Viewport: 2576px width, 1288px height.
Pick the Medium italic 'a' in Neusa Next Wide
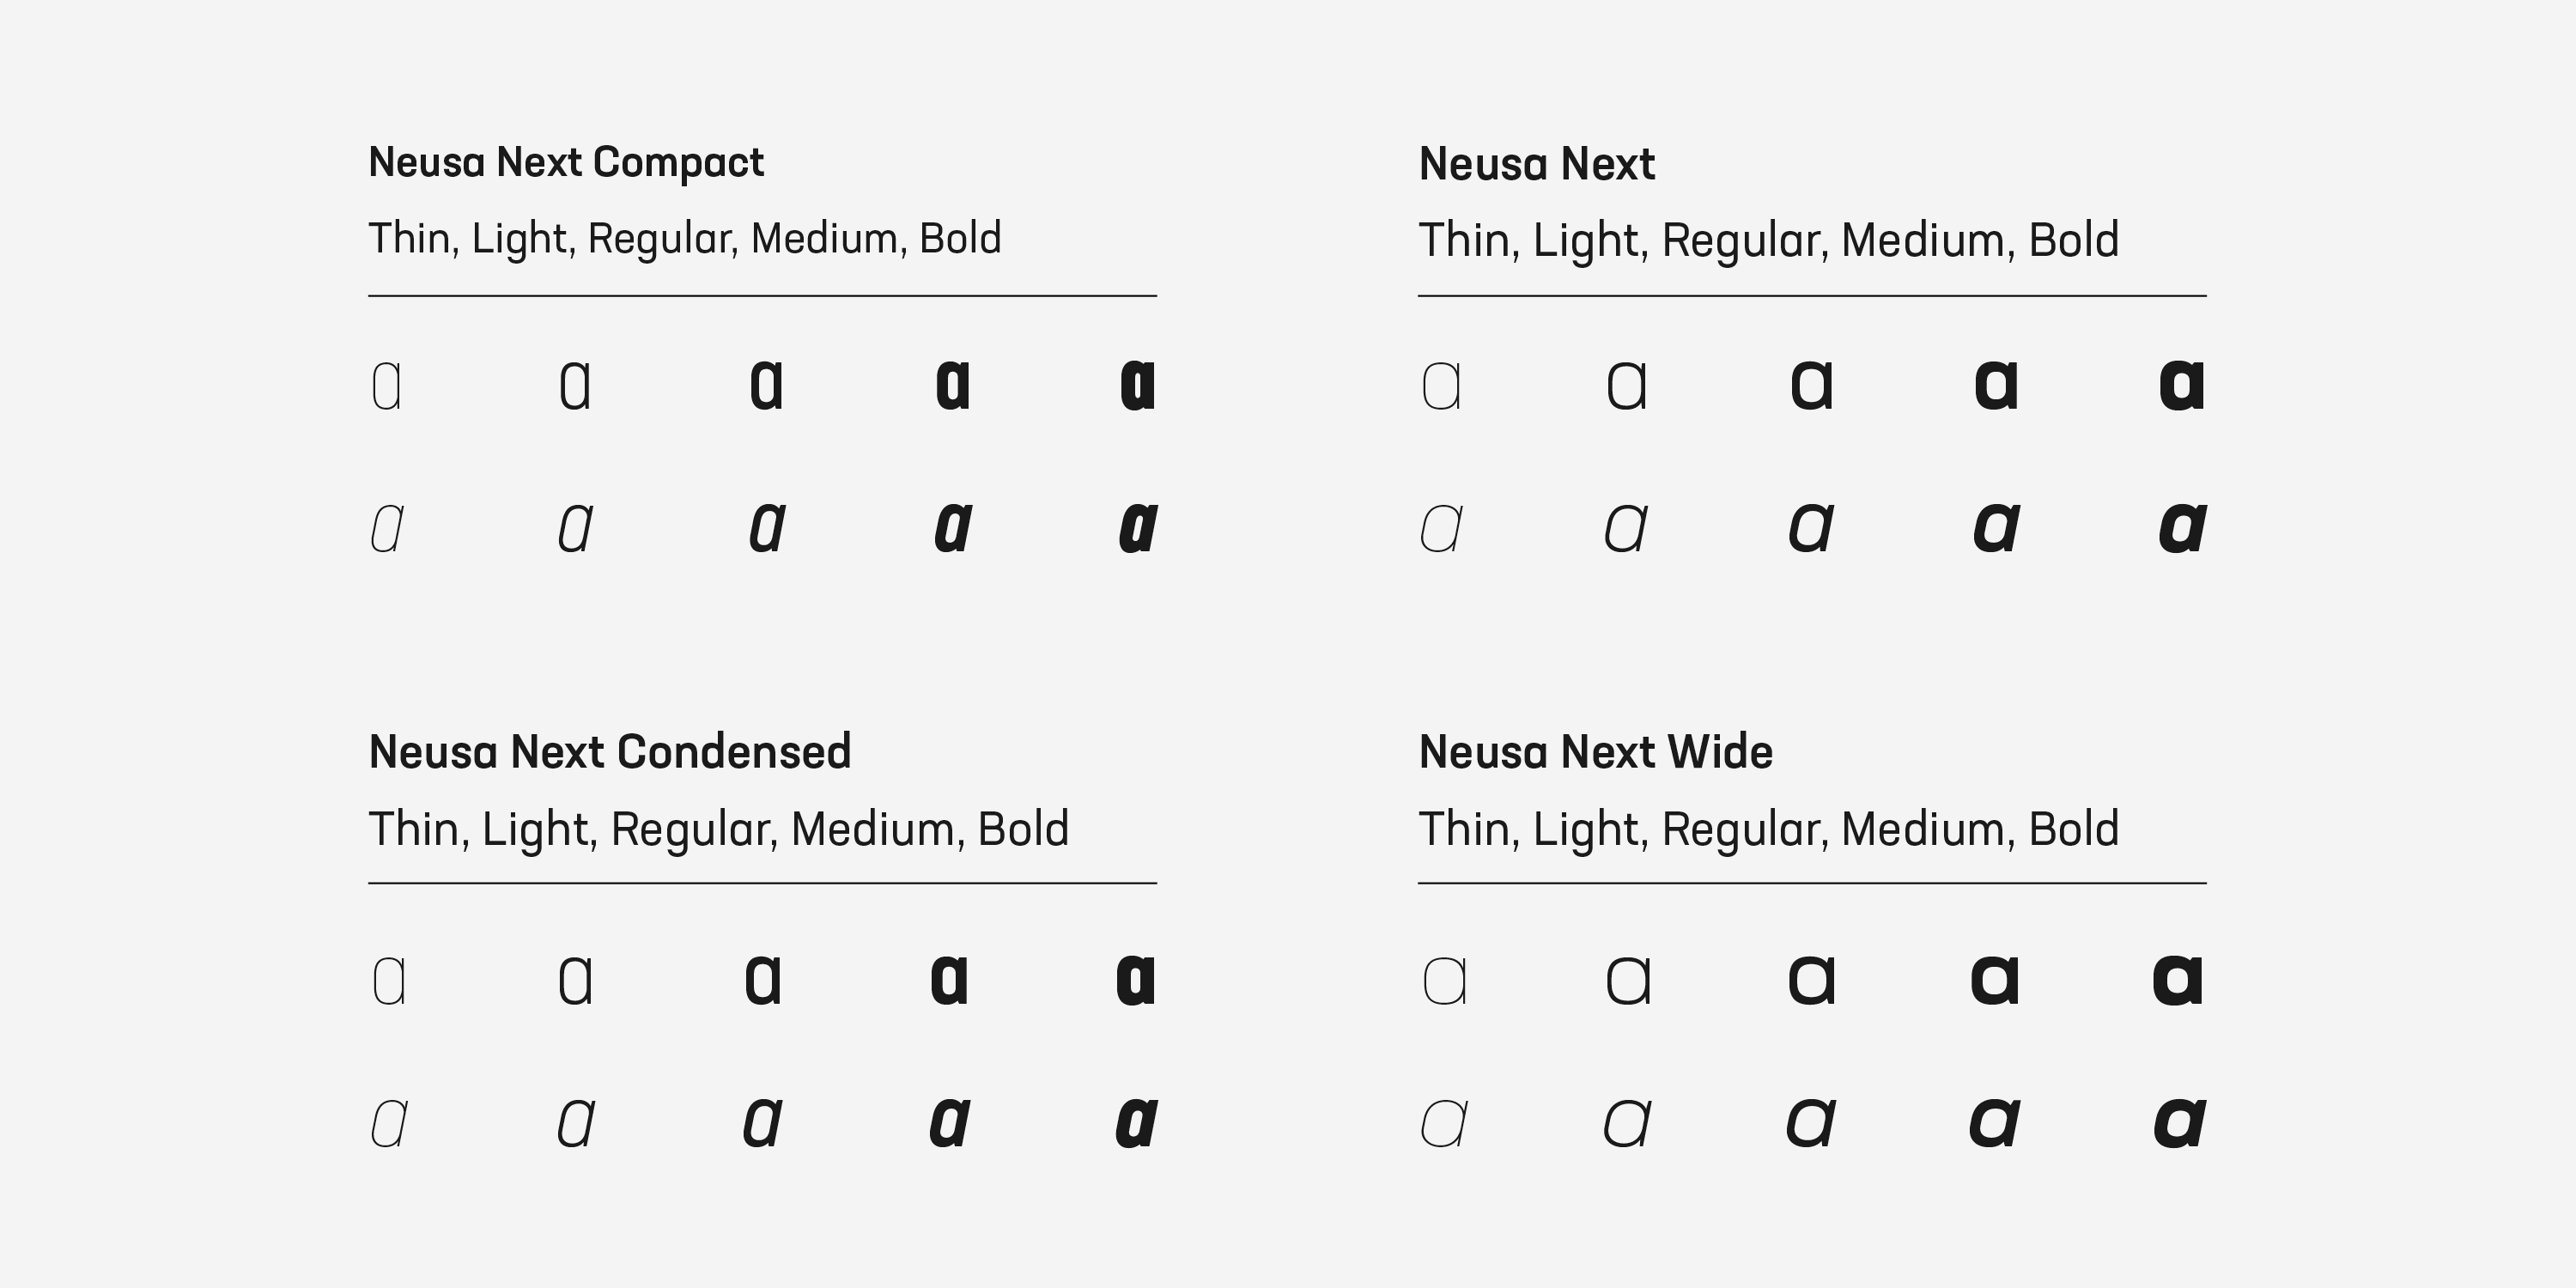(x=1994, y=1122)
